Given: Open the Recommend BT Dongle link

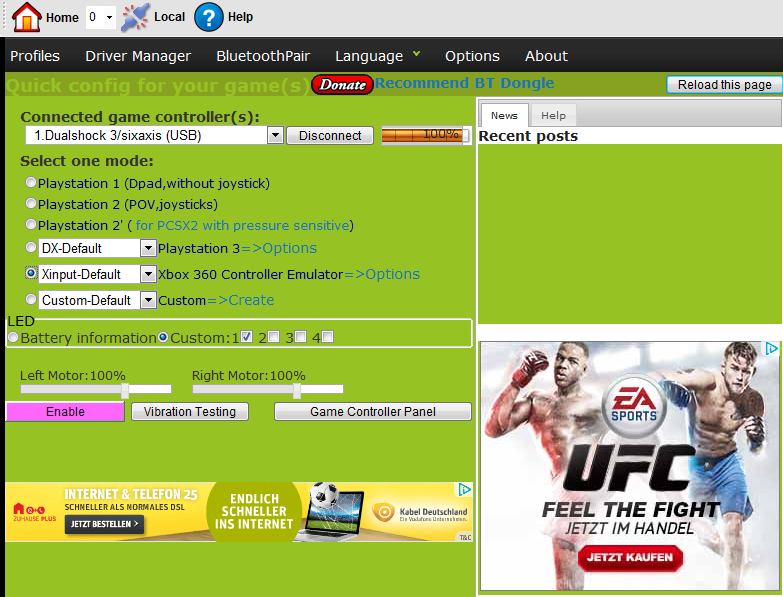Looking at the screenshot, I should (x=464, y=83).
